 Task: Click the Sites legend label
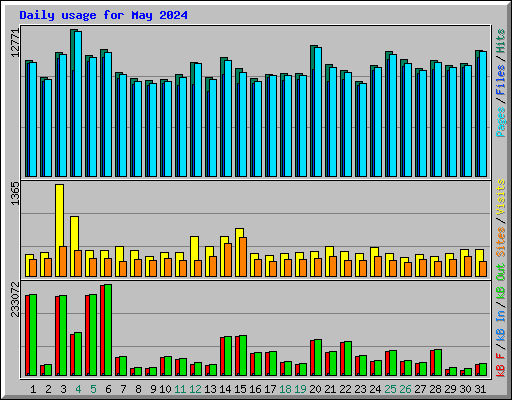tap(501, 242)
